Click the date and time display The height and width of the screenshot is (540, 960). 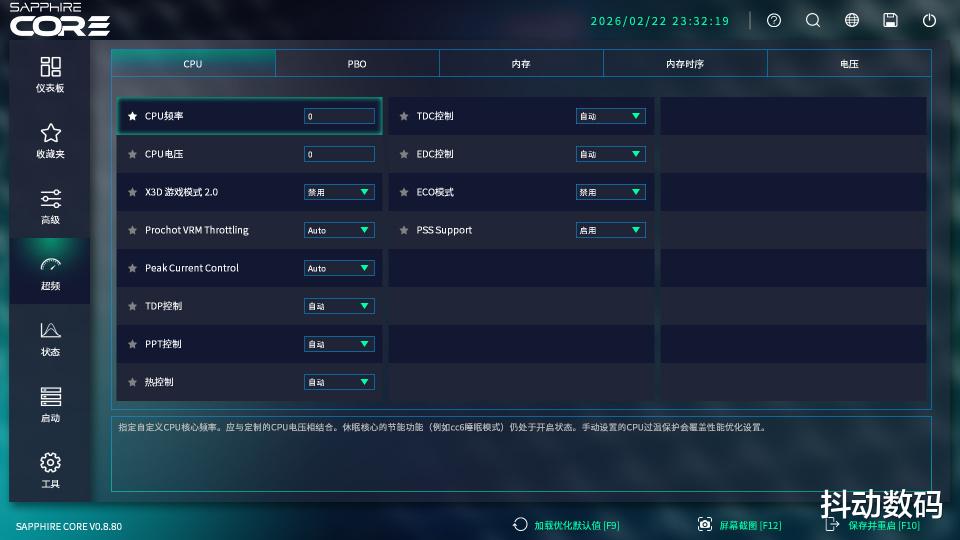point(660,21)
